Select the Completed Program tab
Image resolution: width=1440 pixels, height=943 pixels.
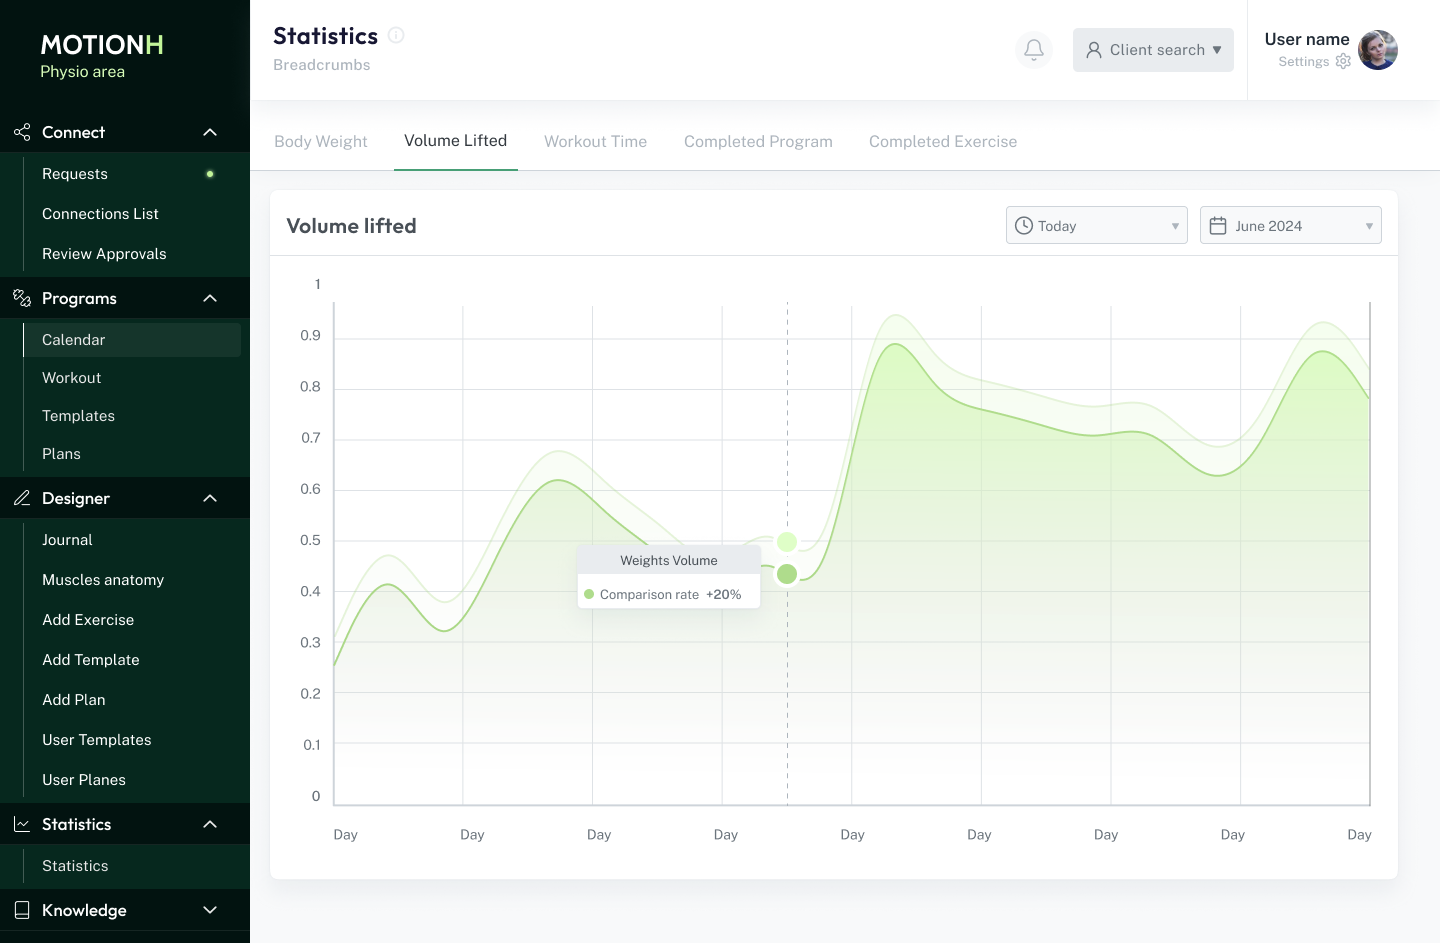click(x=758, y=142)
